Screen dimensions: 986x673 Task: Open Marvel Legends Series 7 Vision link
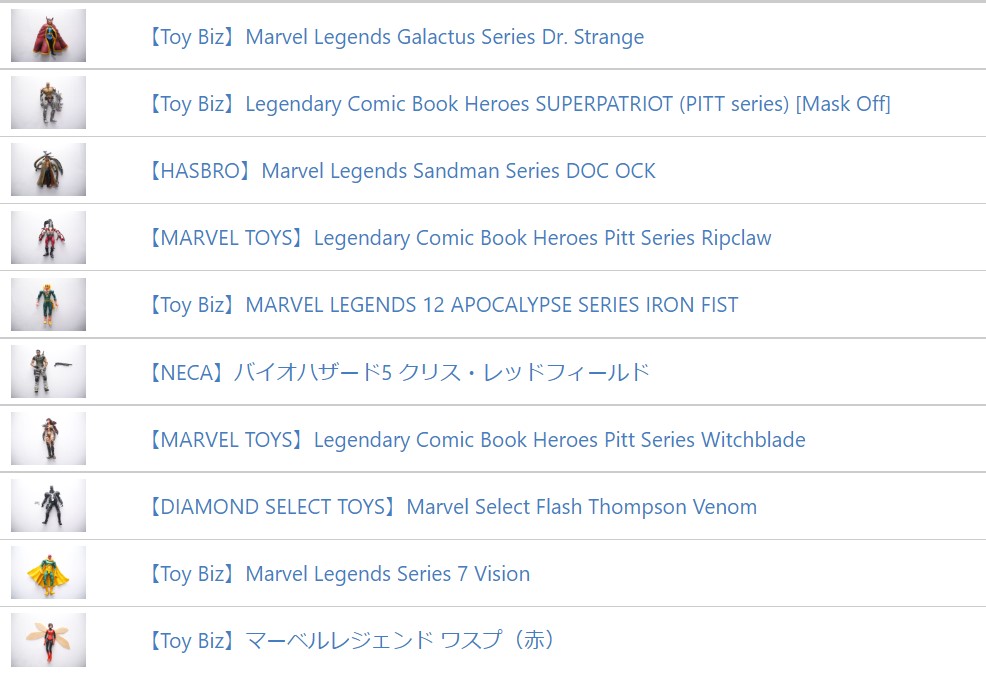(x=339, y=574)
